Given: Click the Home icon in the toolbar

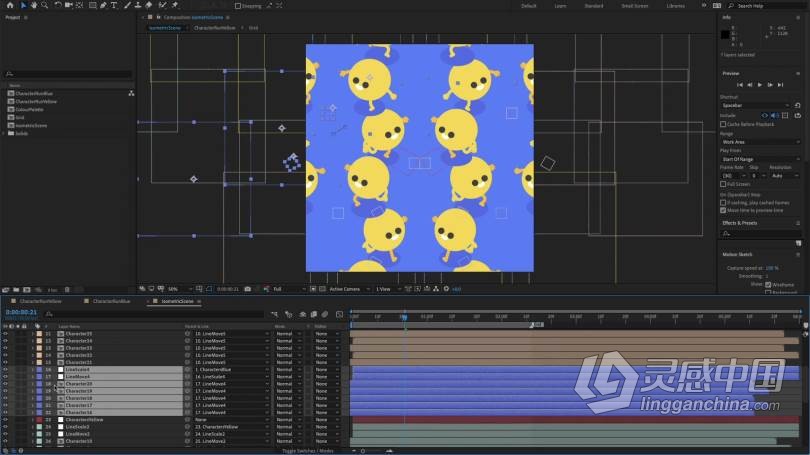Looking at the screenshot, I should [10, 5].
